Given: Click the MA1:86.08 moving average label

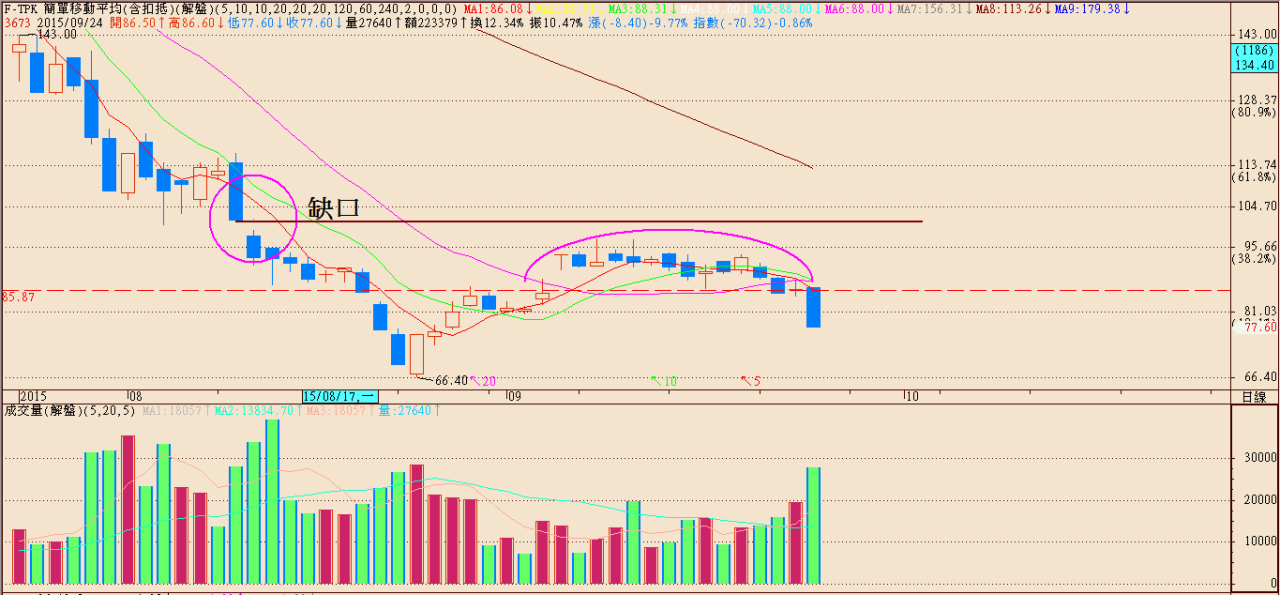Looking at the screenshot, I should 494,8.
